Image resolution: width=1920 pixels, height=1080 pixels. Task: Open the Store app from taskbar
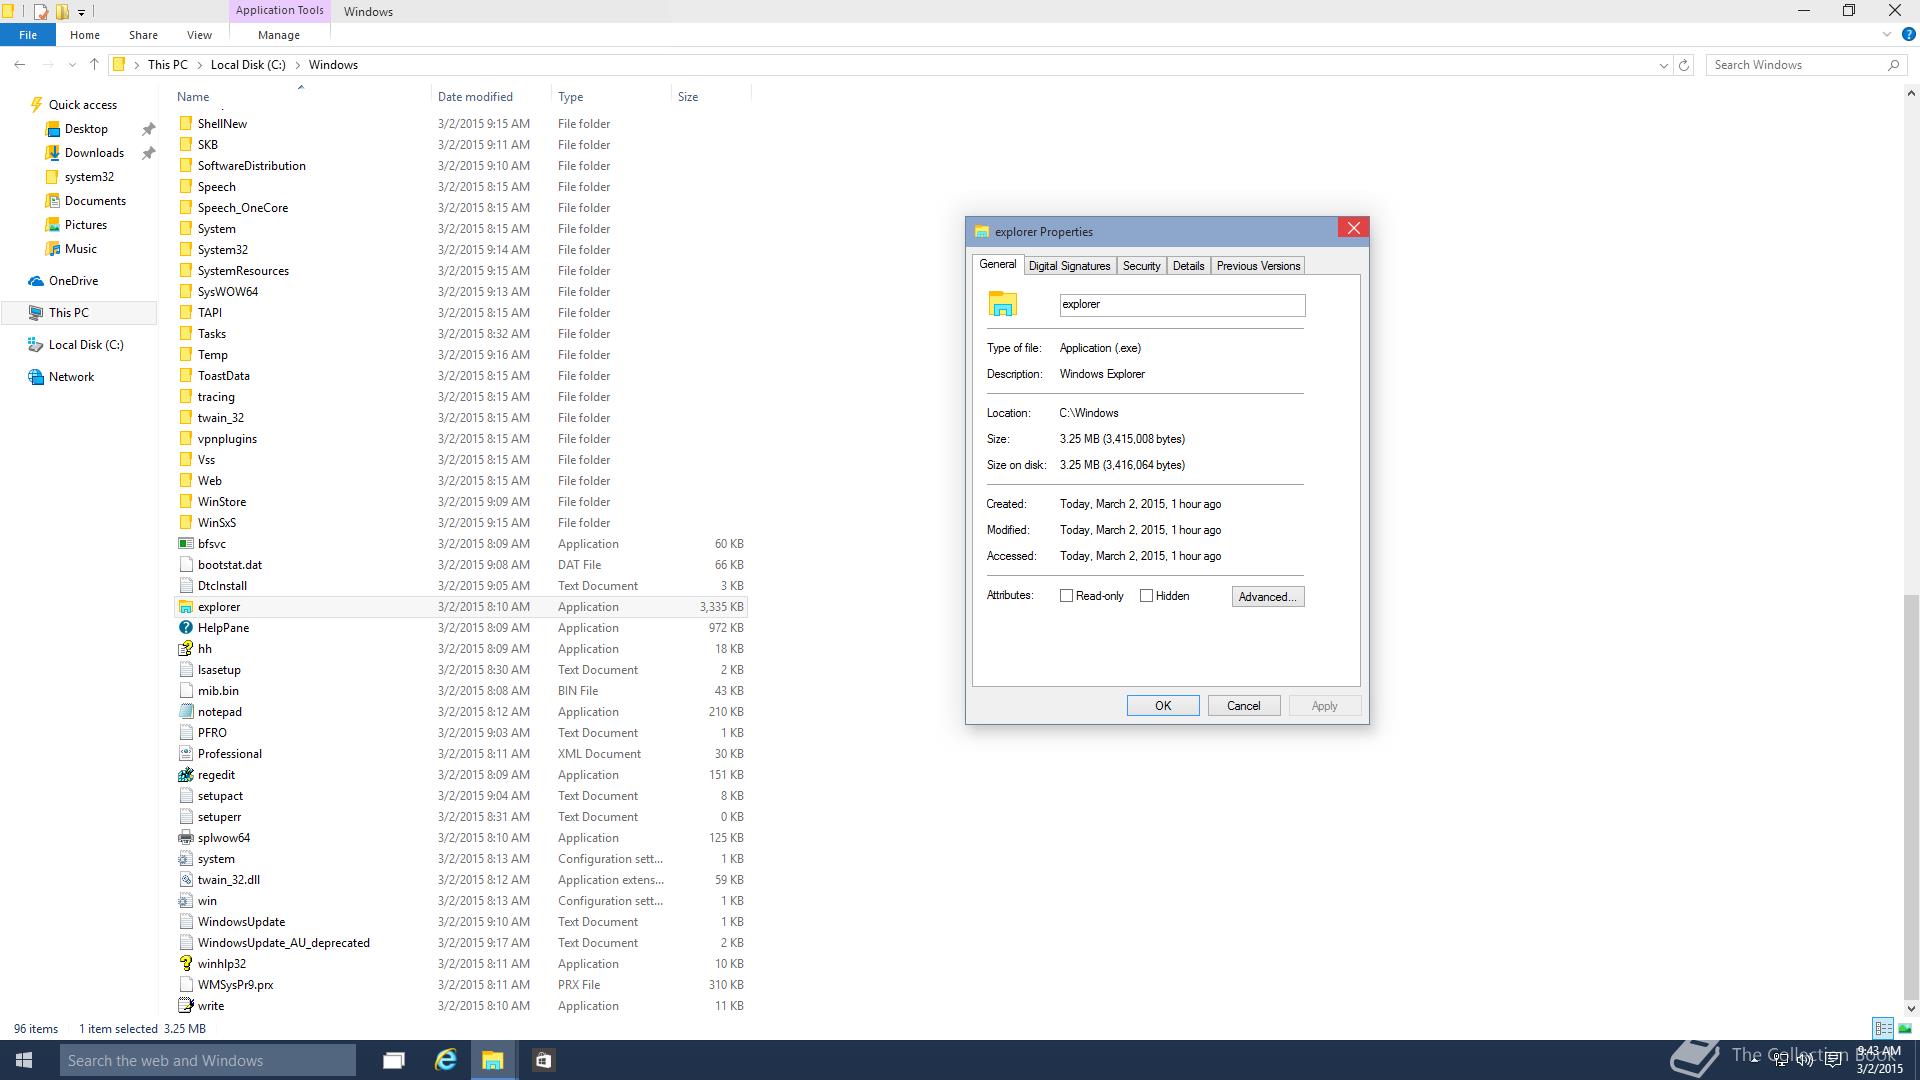(543, 1060)
